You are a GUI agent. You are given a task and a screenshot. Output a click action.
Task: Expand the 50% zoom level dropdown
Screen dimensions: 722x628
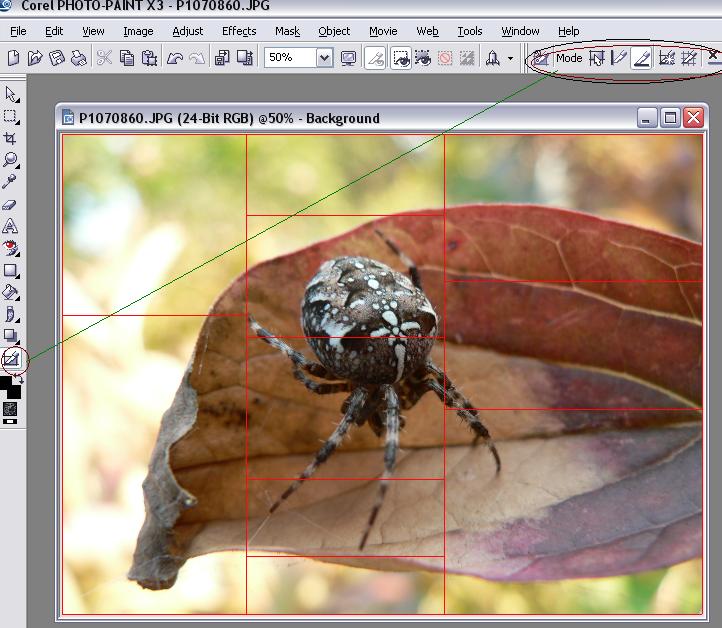[324, 58]
